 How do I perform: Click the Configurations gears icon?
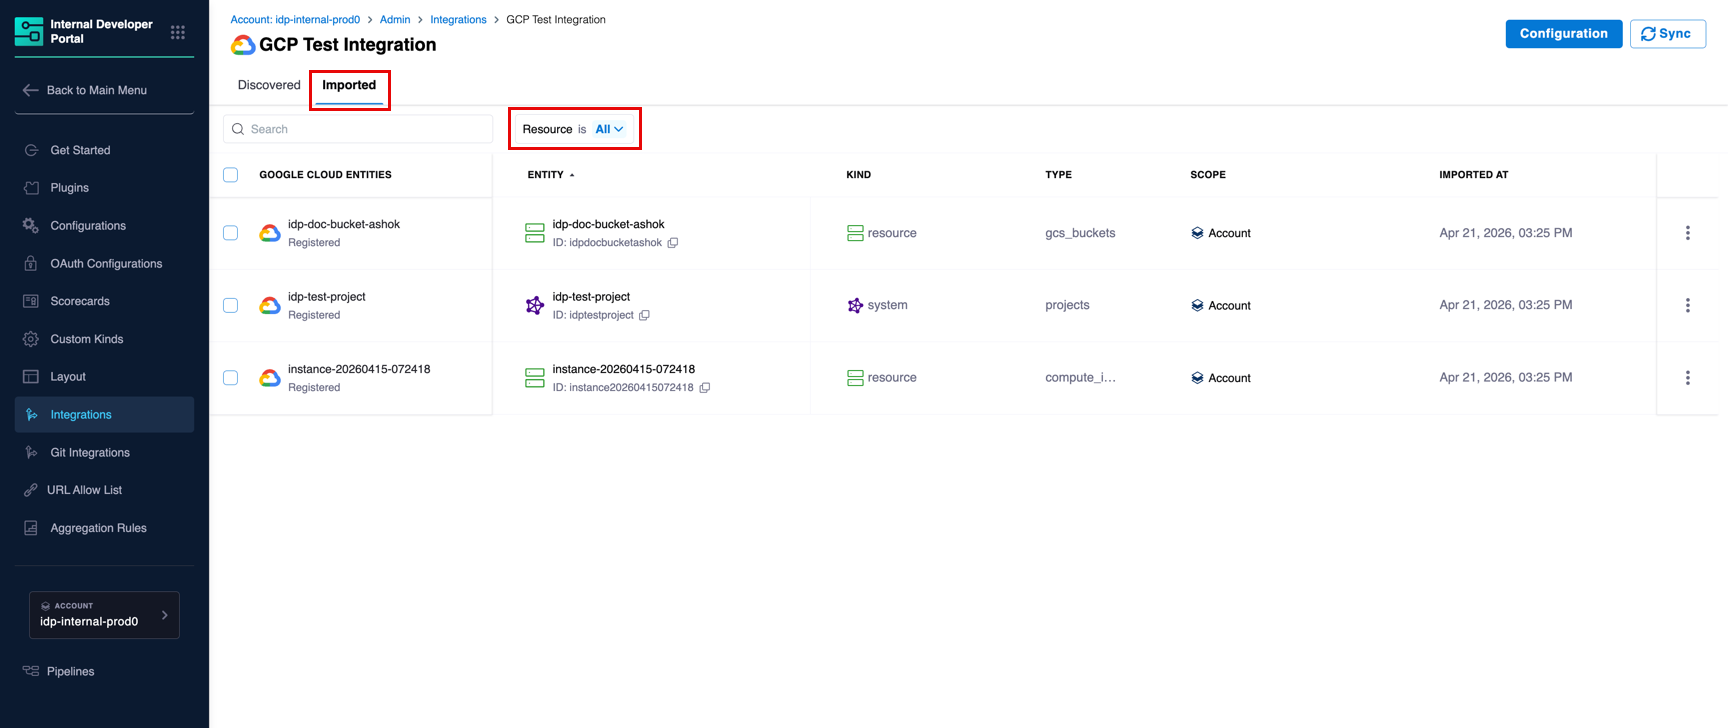tap(31, 226)
